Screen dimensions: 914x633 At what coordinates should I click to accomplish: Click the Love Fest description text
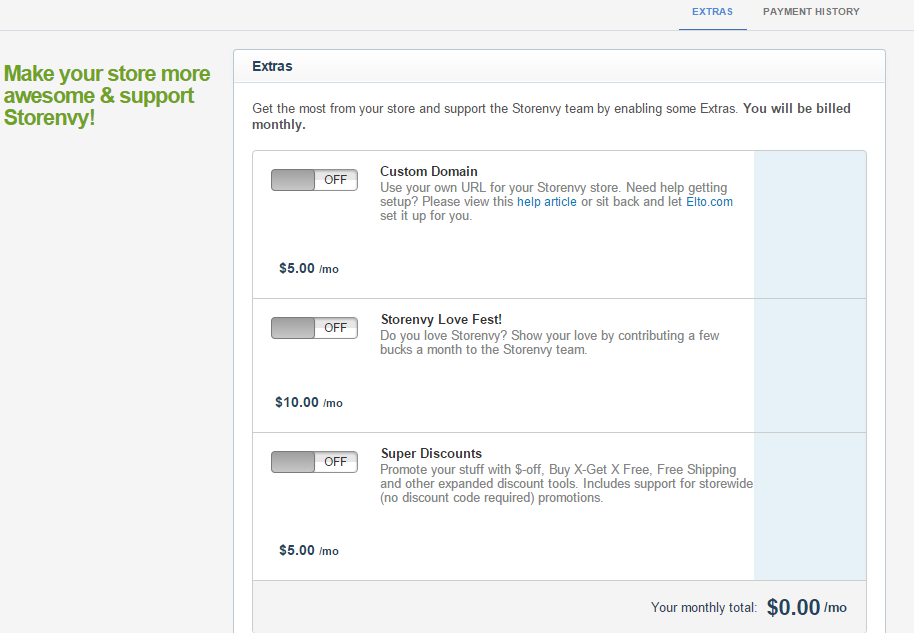pyautogui.click(x=549, y=343)
